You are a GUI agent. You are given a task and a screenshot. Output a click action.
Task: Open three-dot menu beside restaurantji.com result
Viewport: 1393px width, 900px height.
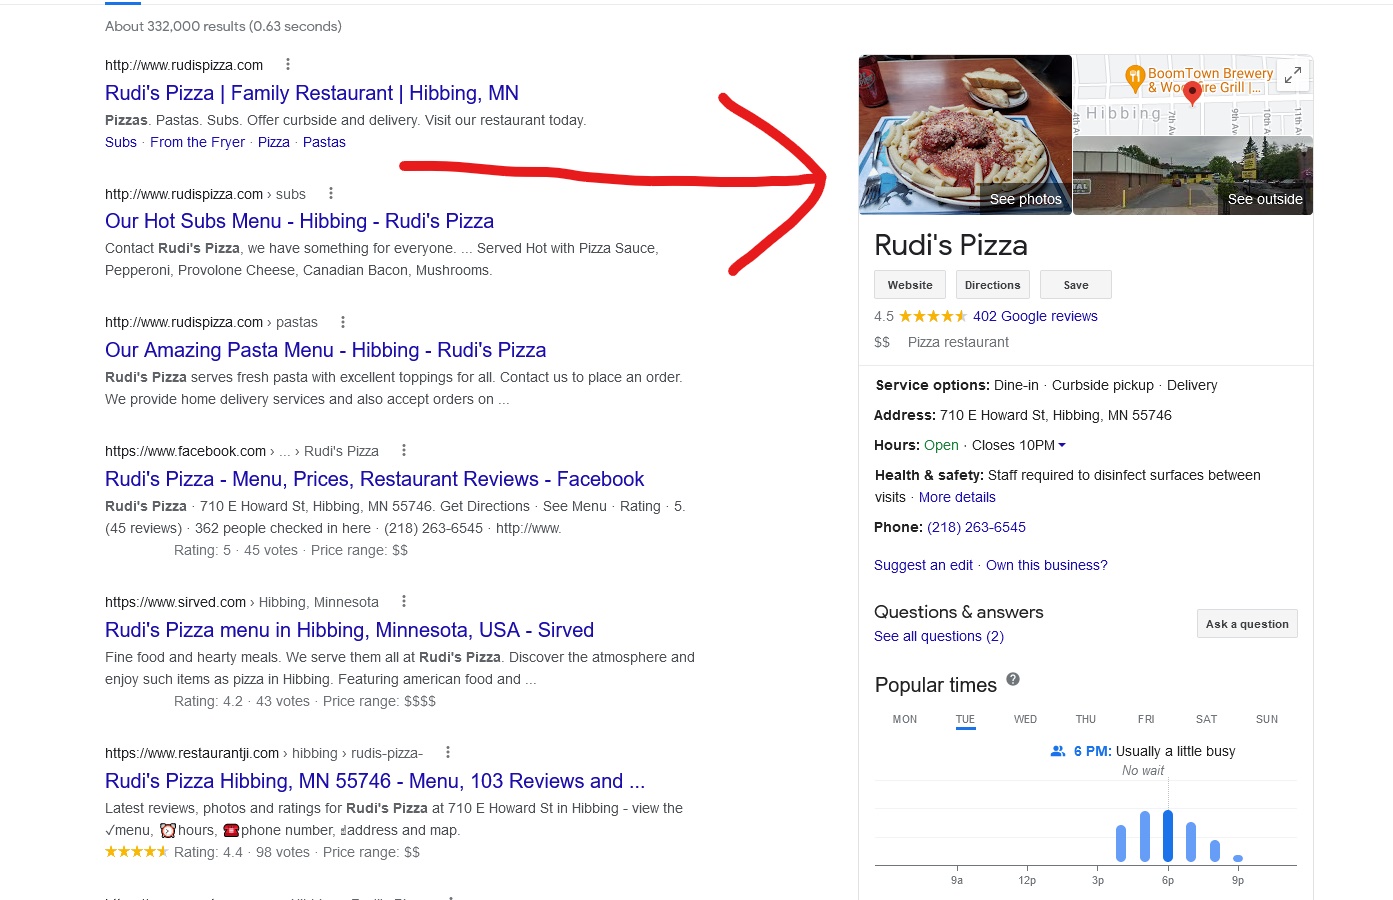tap(448, 752)
